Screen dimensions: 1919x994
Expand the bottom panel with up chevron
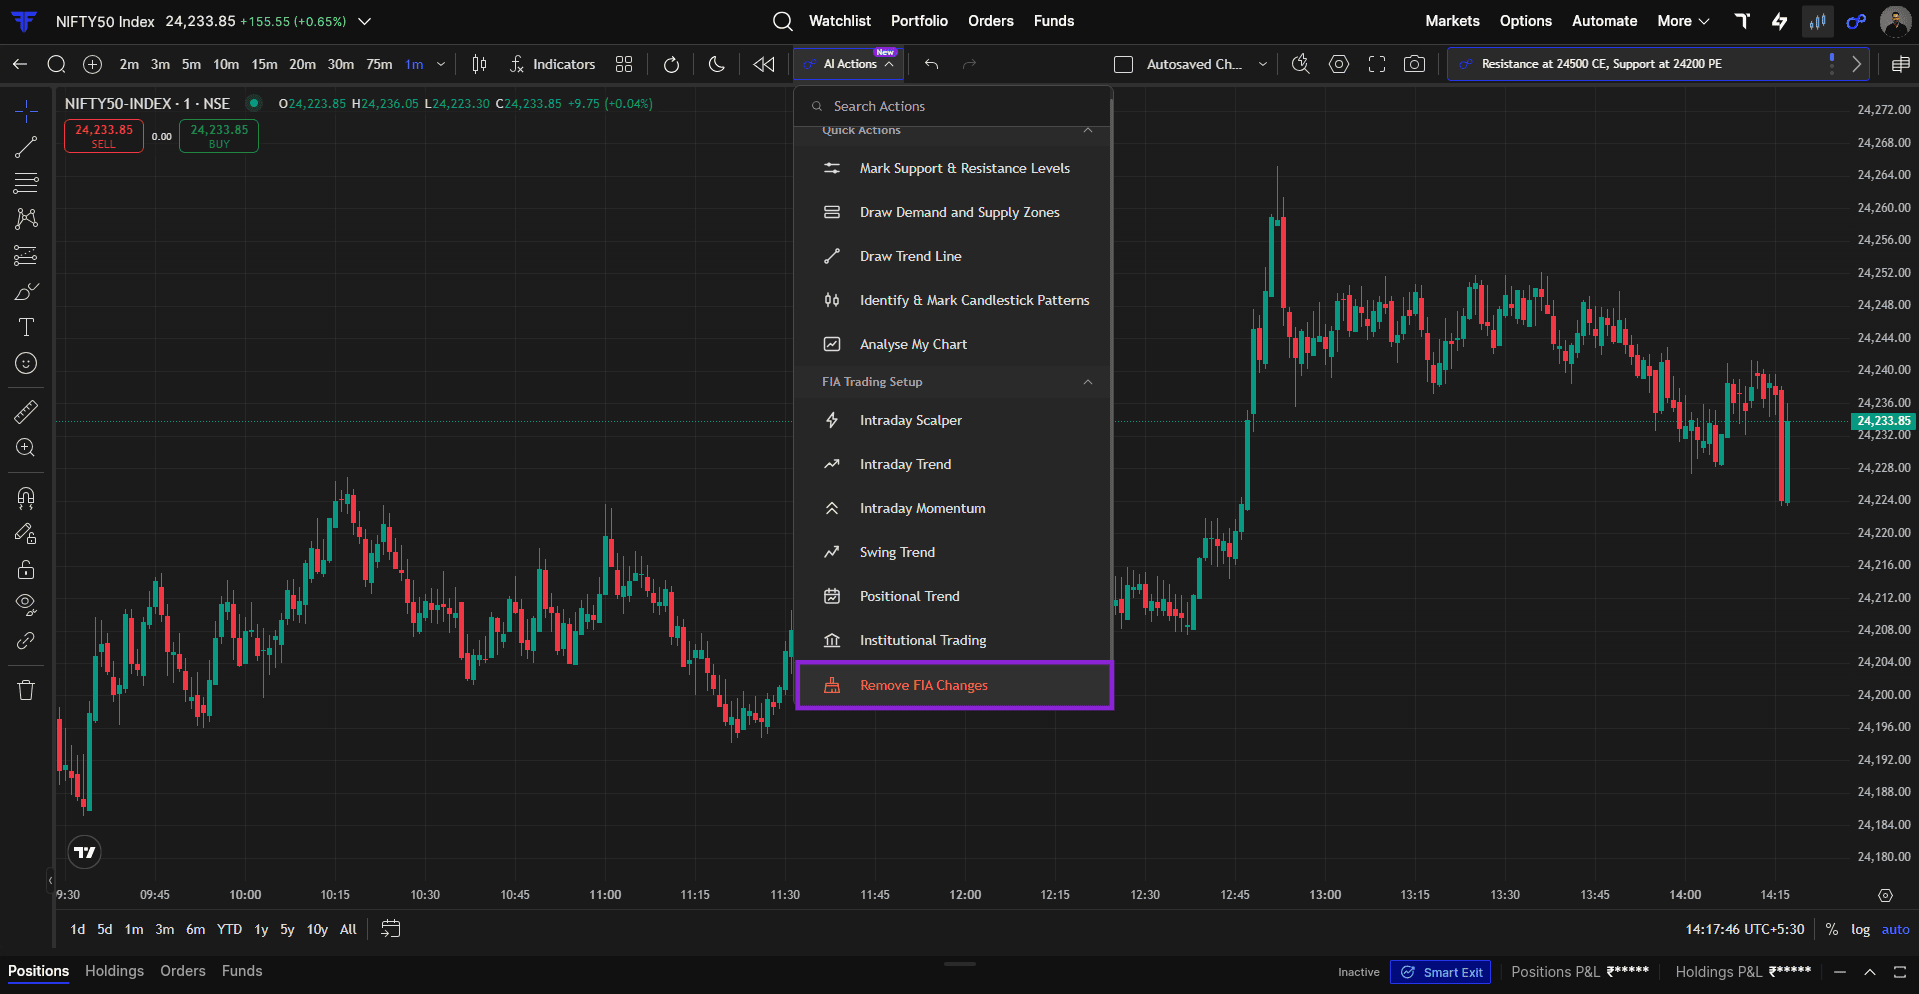tap(1869, 972)
